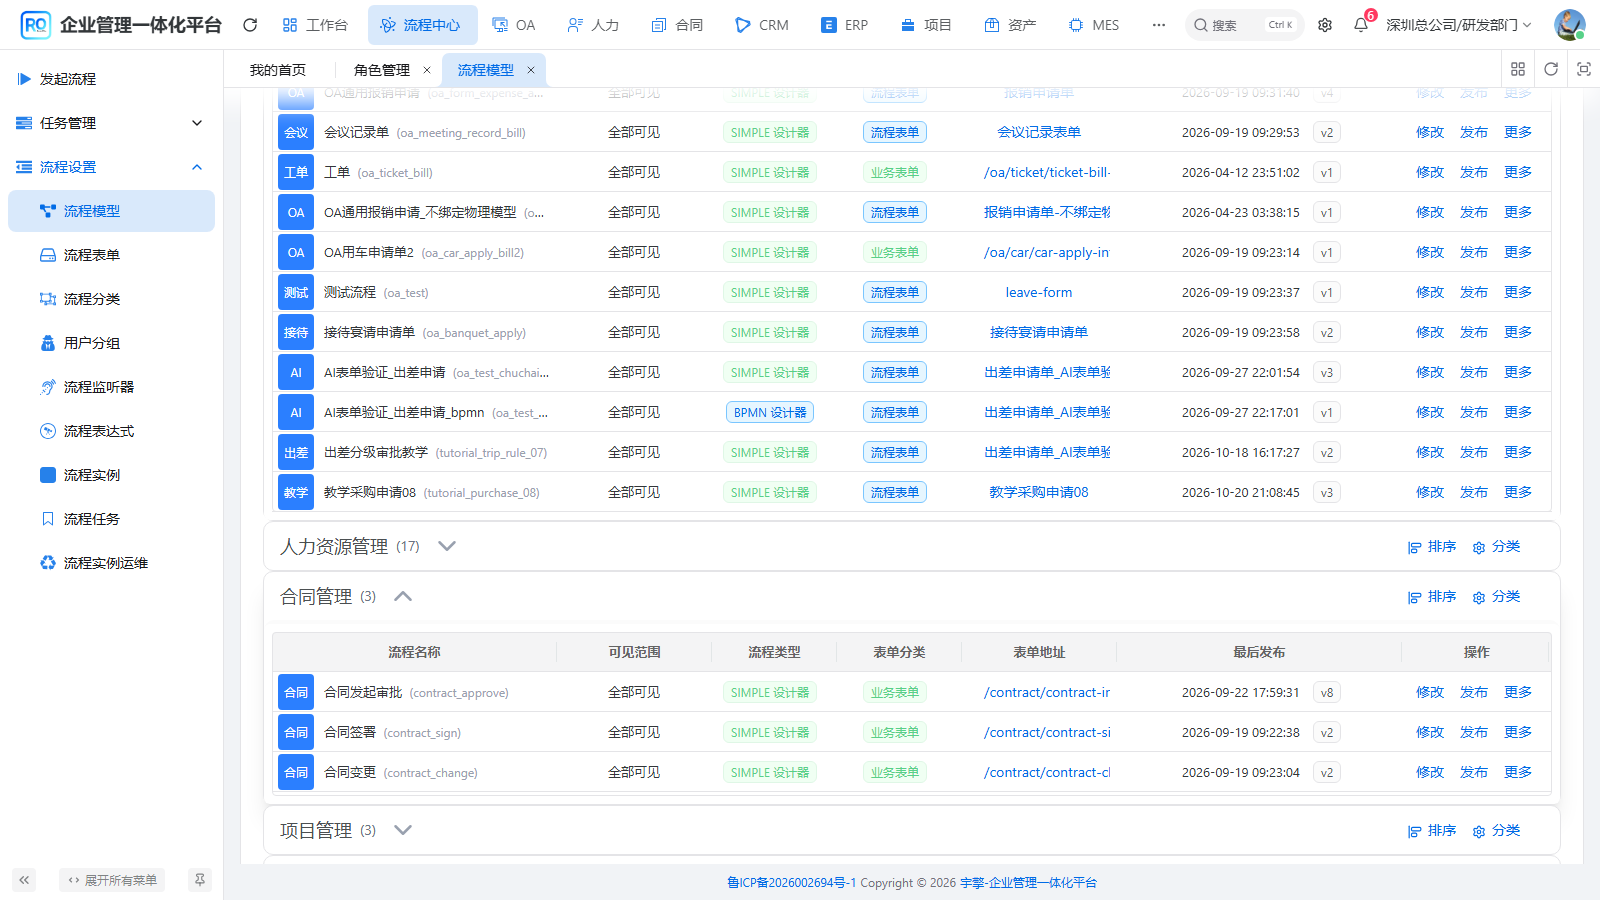This screenshot has height=900, width=1600.
Task: Expand the 任务管理 sidebar menu
Action: coord(111,123)
